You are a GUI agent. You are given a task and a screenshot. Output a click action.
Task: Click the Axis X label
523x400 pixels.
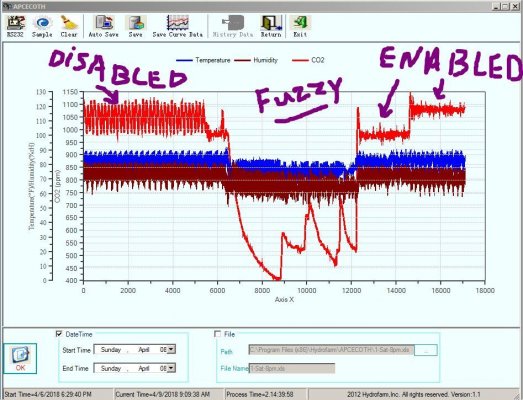[285, 300]
